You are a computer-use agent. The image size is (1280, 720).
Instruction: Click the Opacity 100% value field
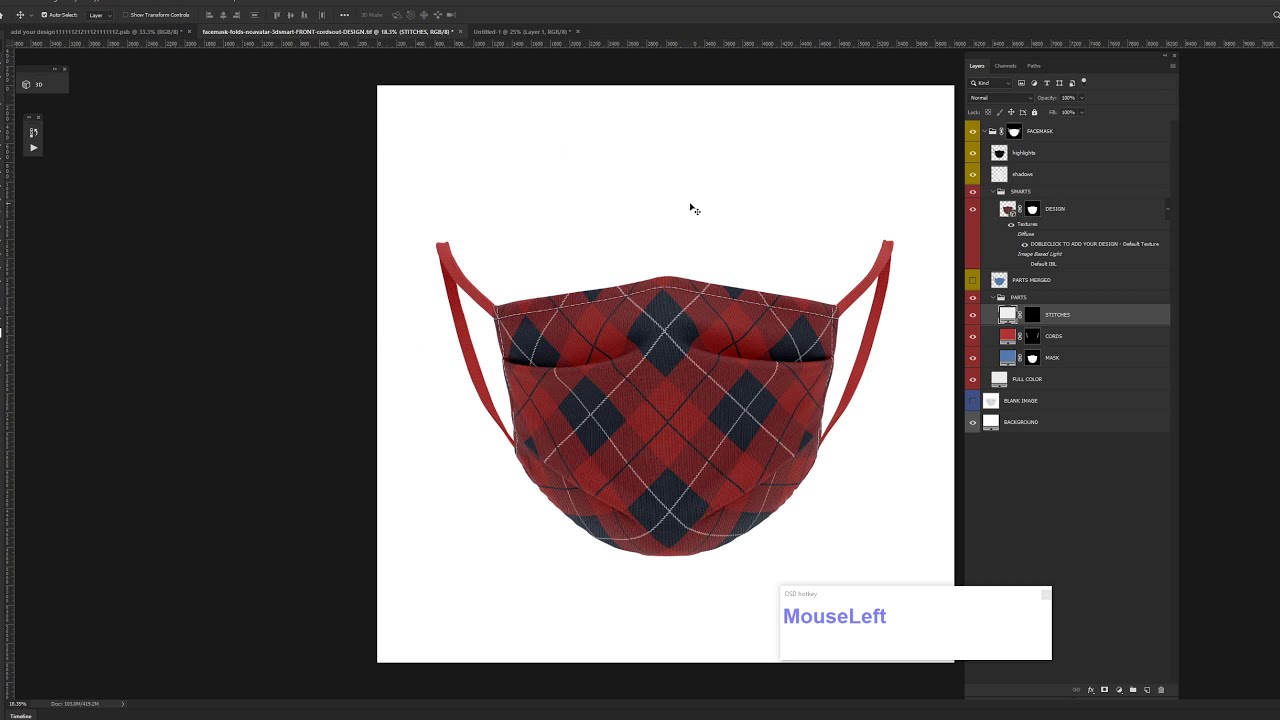click(x=1068, y=98)
